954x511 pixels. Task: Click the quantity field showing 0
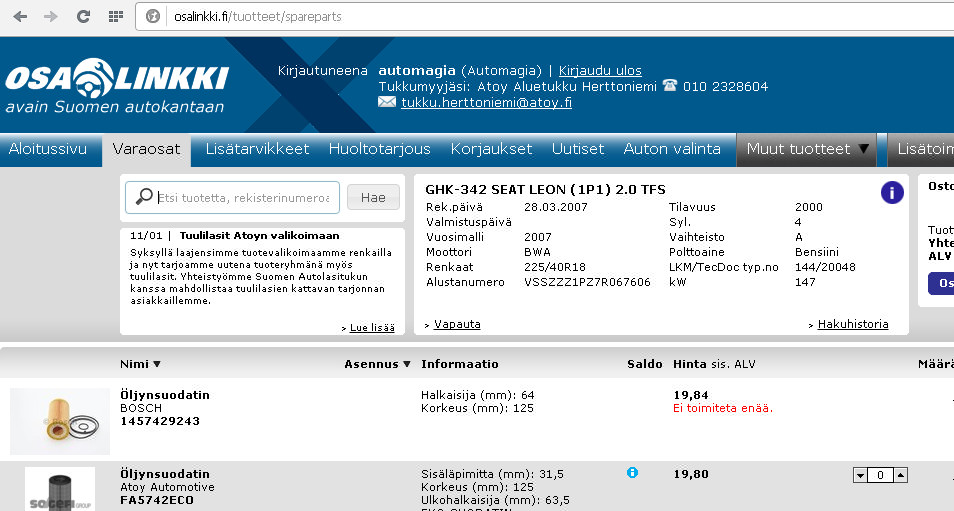point(880,475)
